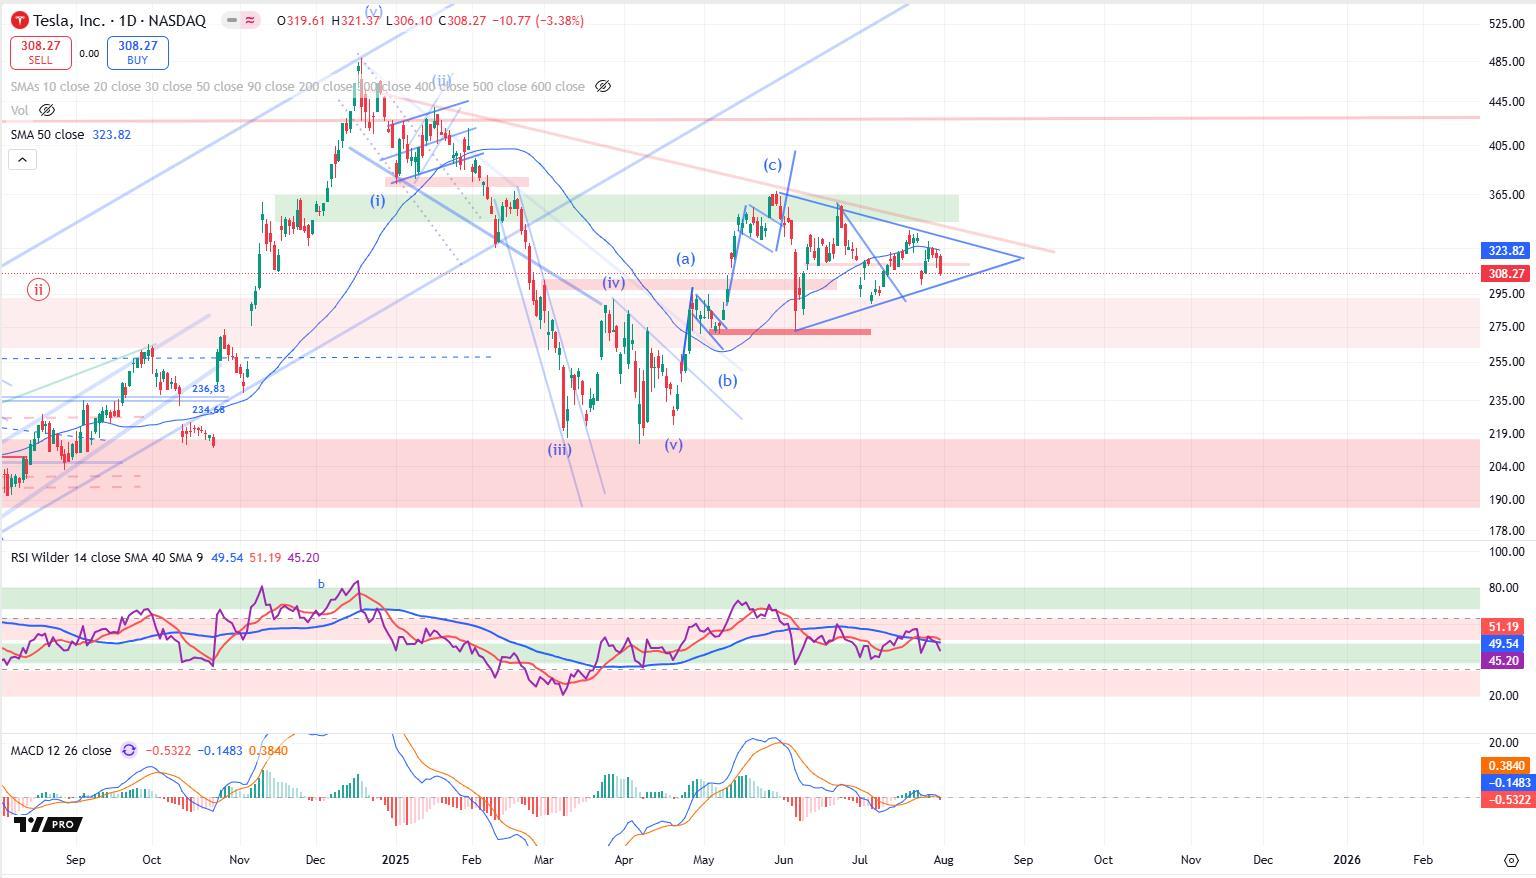Select the (a) wave label
1536x878 pixels.
pyautogui.click(x=685, y=258)
